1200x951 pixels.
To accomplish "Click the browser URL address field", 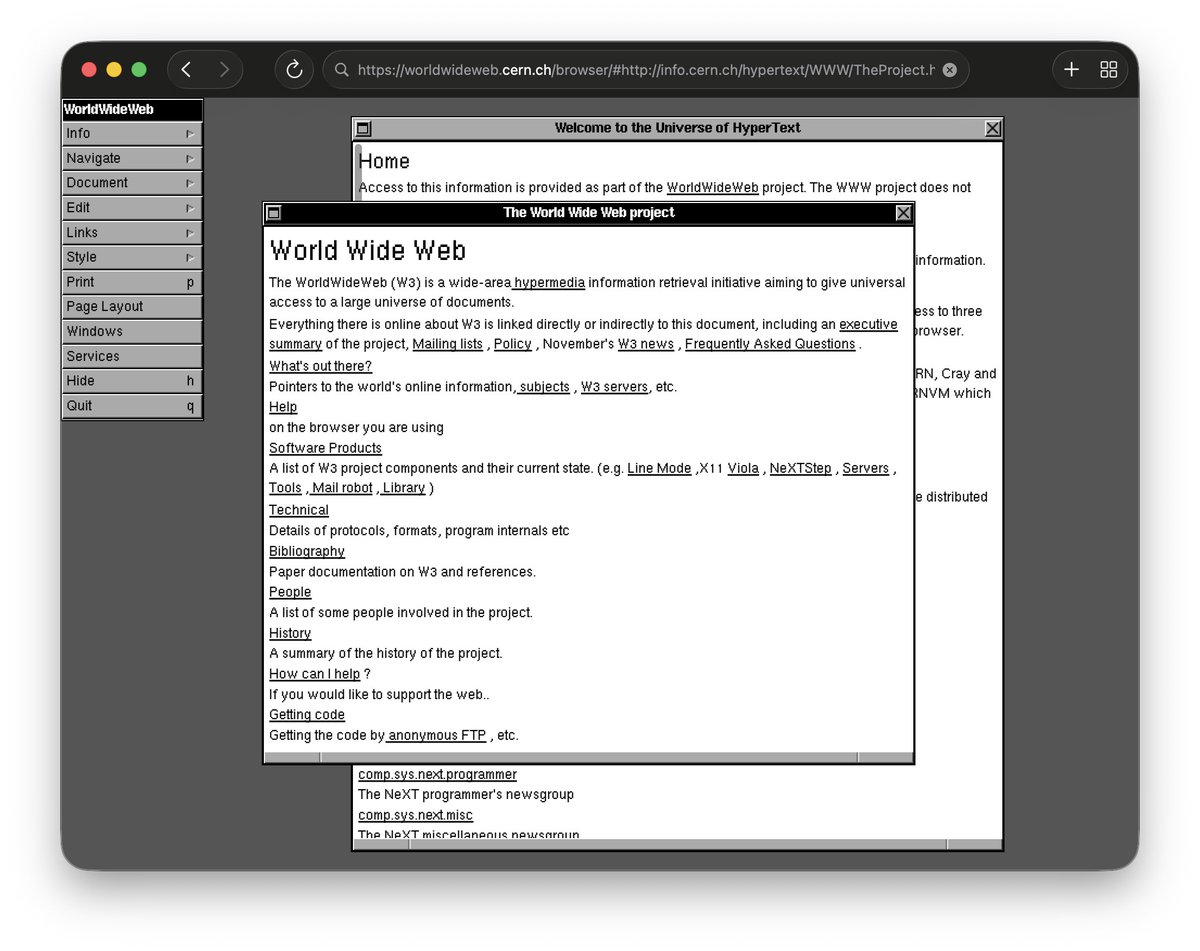I will click(x=646, y=70).
